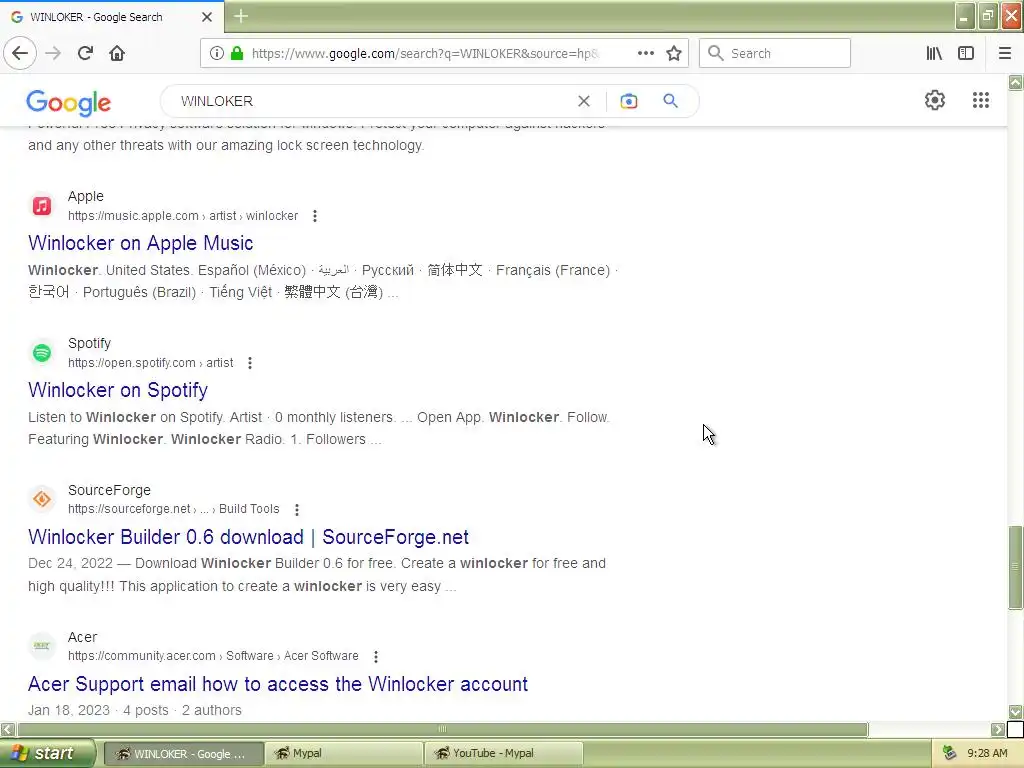Image resolution: width=1024 pixels, height=768 pixels.
Task: Open Google quick settings gear
Action: pos(935,100)
